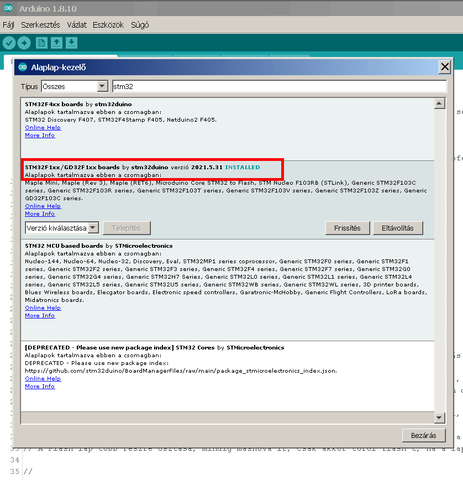The height and width of the screenshot is (480, 463).
Task: Open the Súgó menu
Action: (x=140, y=25)
